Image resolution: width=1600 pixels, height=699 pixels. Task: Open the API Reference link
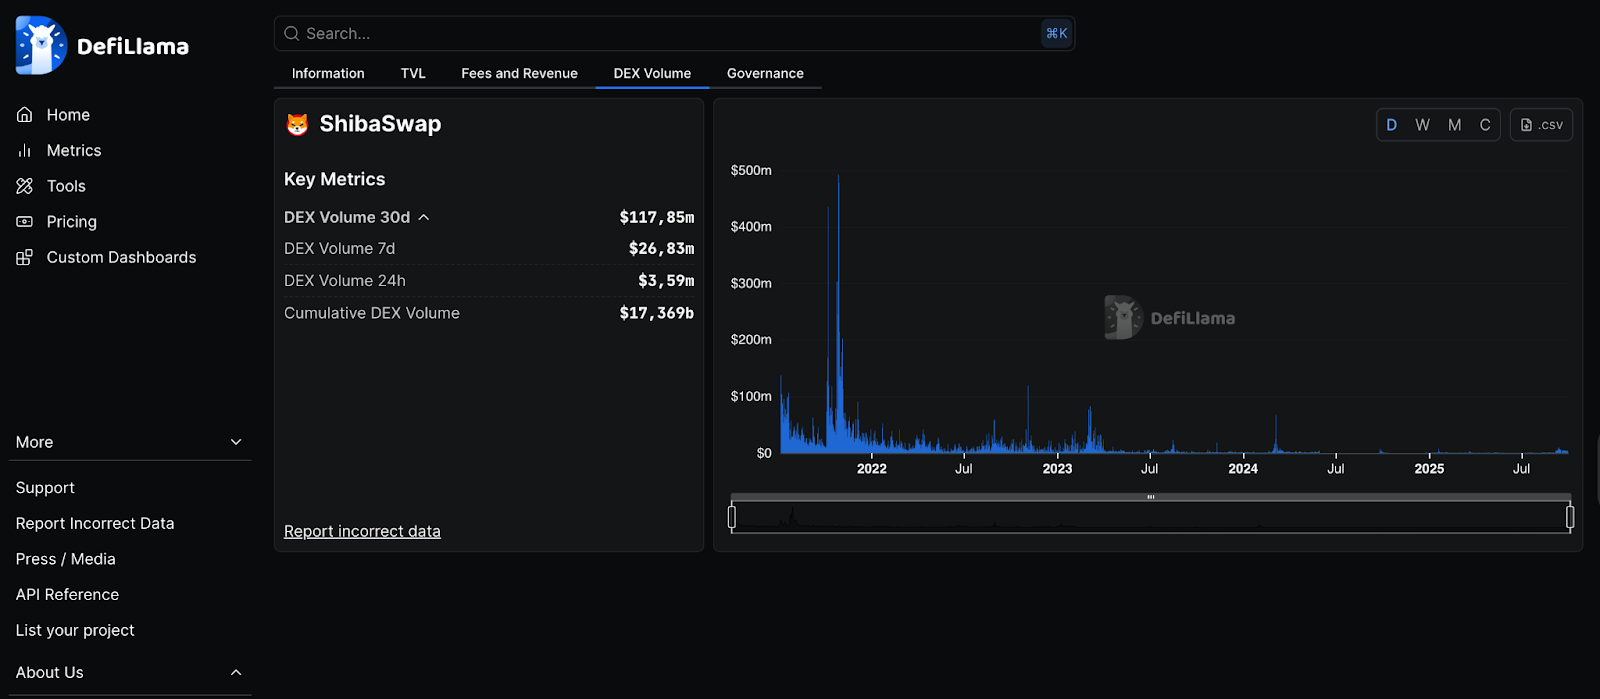[x=67, y=594]
